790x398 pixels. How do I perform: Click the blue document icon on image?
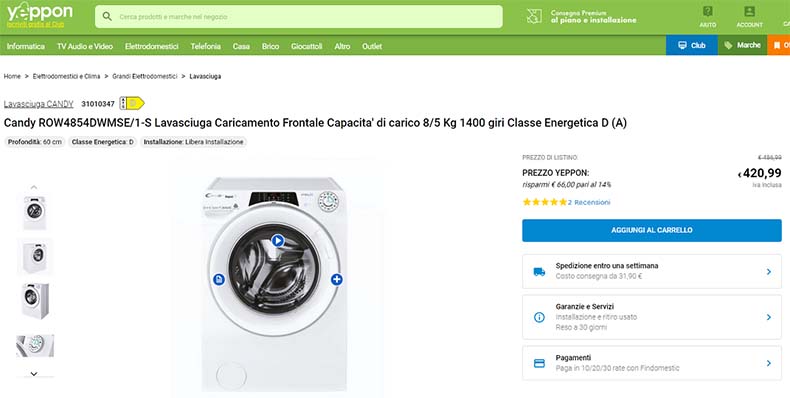[x=219, y=279]
